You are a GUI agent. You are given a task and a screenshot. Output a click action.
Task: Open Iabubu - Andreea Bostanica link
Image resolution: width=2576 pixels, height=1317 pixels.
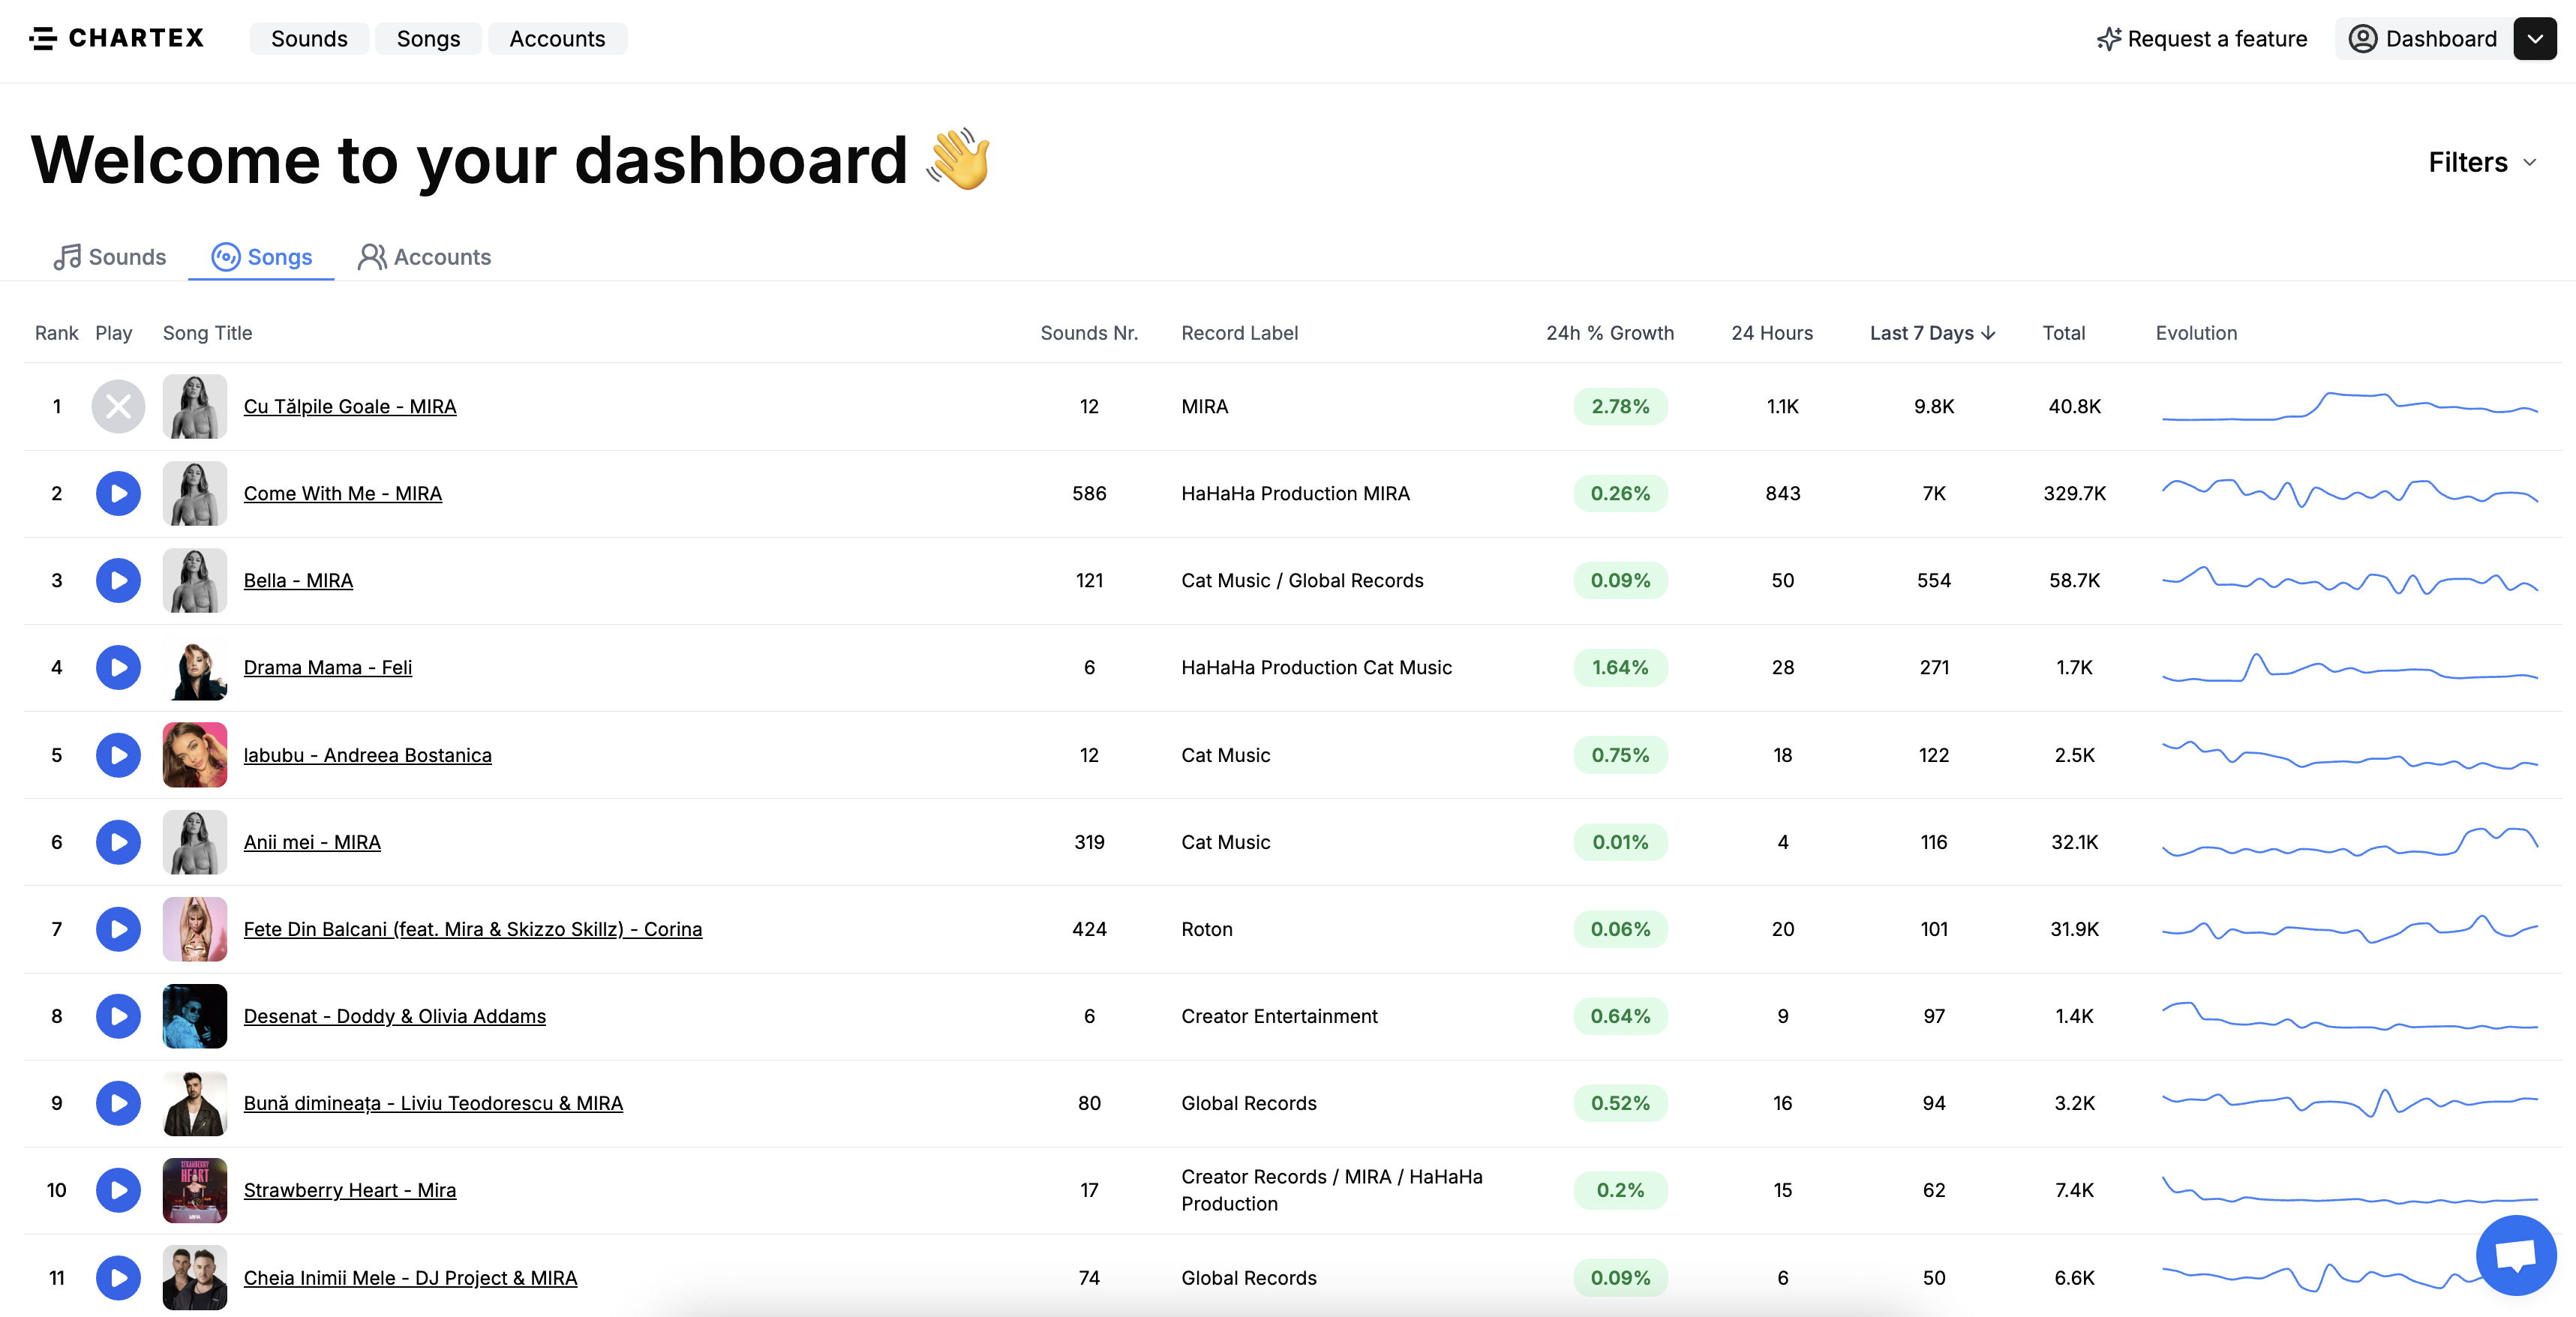(367, 755)
